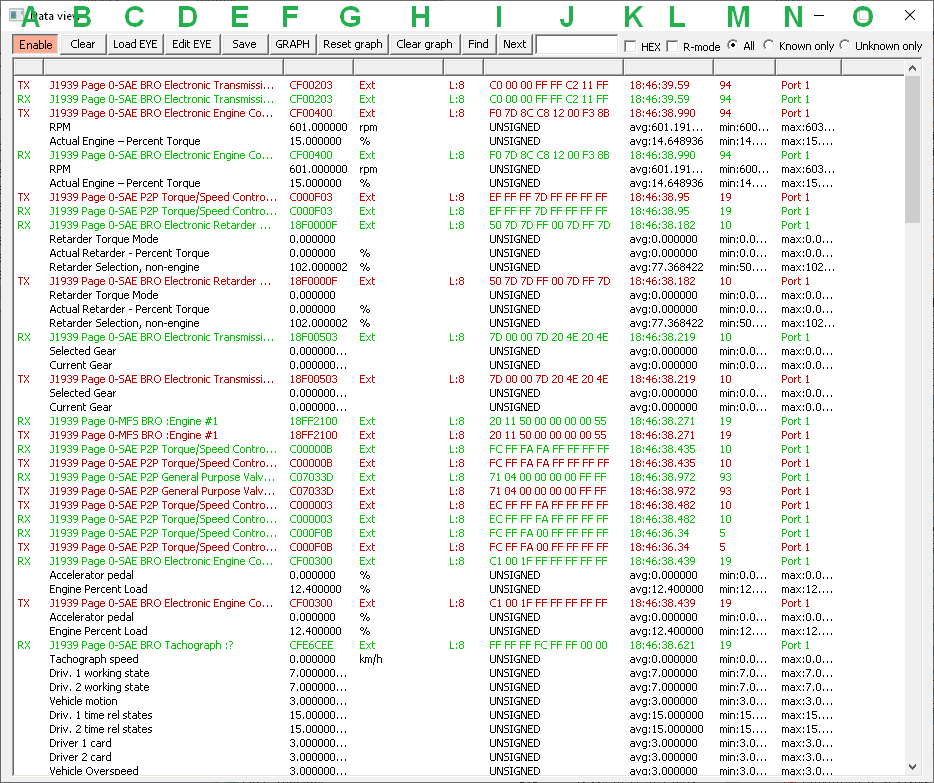The image size is (934, 783).
Task: Open the Edit EYE dialog
Action: (x=192, y=44)
